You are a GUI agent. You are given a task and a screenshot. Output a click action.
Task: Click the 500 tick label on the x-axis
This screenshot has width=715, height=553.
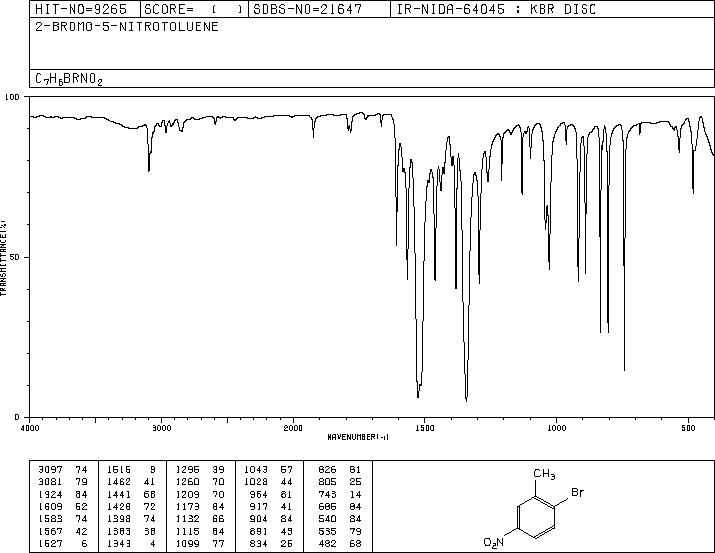[688, 428]
